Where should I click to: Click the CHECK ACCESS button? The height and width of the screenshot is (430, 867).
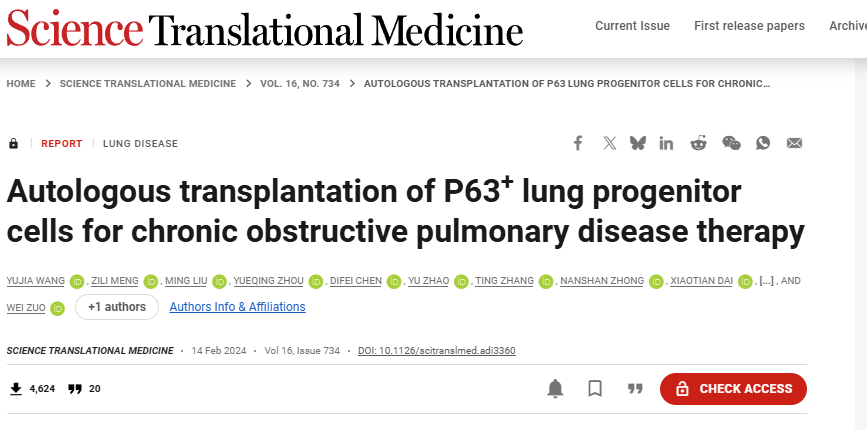pos(733,389)
